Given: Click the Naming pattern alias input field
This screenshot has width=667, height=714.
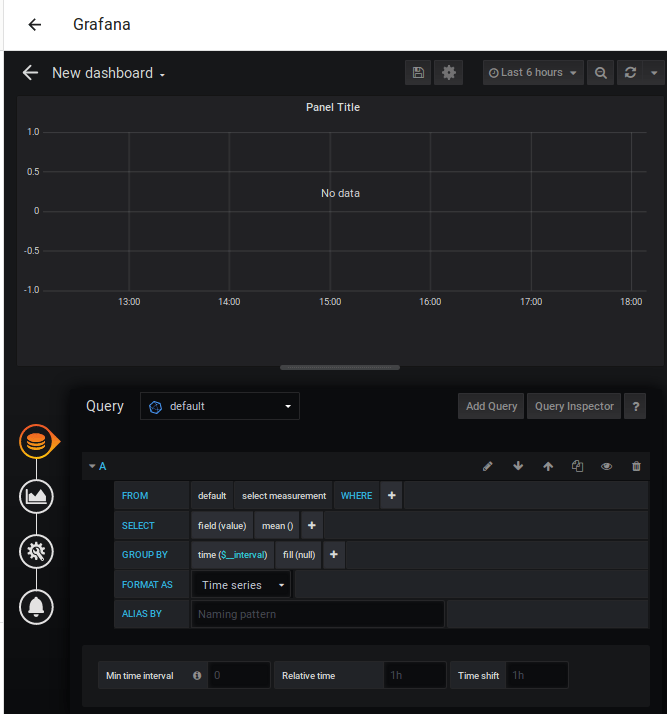Looking at the screenshot, I should (x=317, y=614).
